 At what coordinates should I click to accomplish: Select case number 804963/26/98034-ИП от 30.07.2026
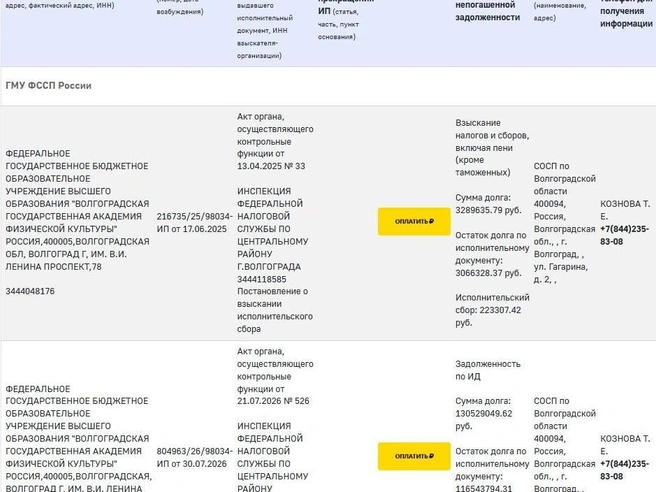(195, 457)
